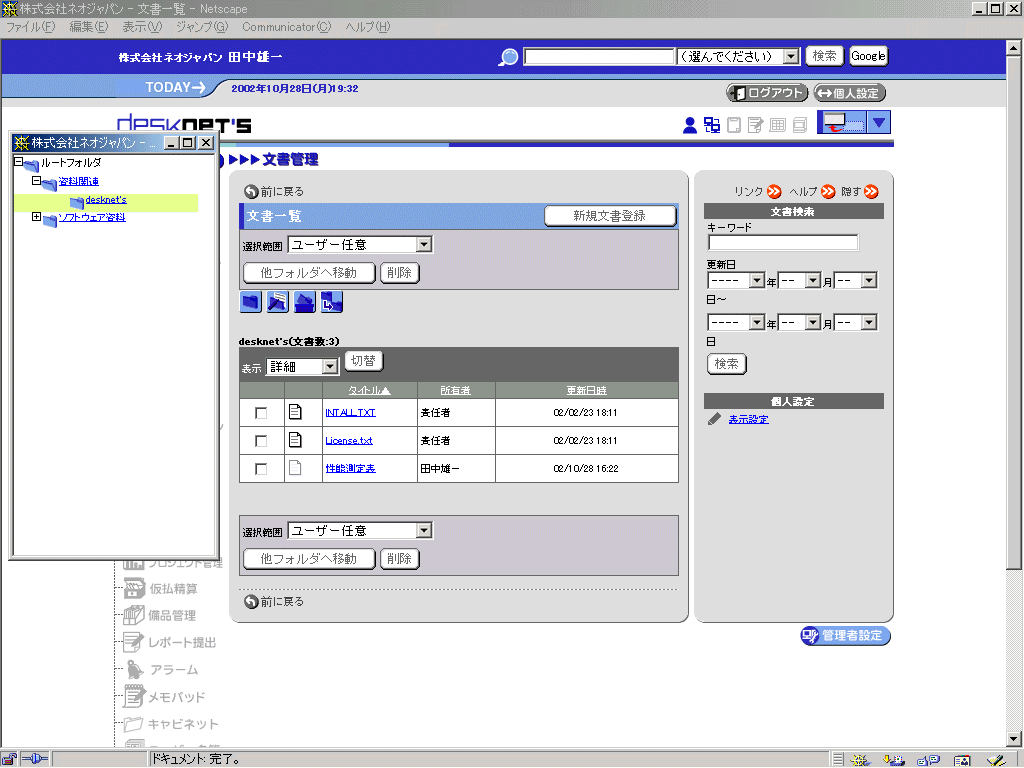Click the キーワード search input field

[x=782, y=242]
